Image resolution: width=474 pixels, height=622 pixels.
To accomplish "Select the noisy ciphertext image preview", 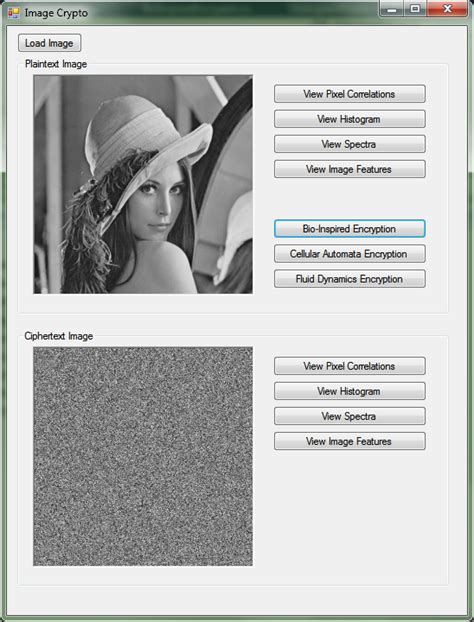I will click(x=143, y=456).
